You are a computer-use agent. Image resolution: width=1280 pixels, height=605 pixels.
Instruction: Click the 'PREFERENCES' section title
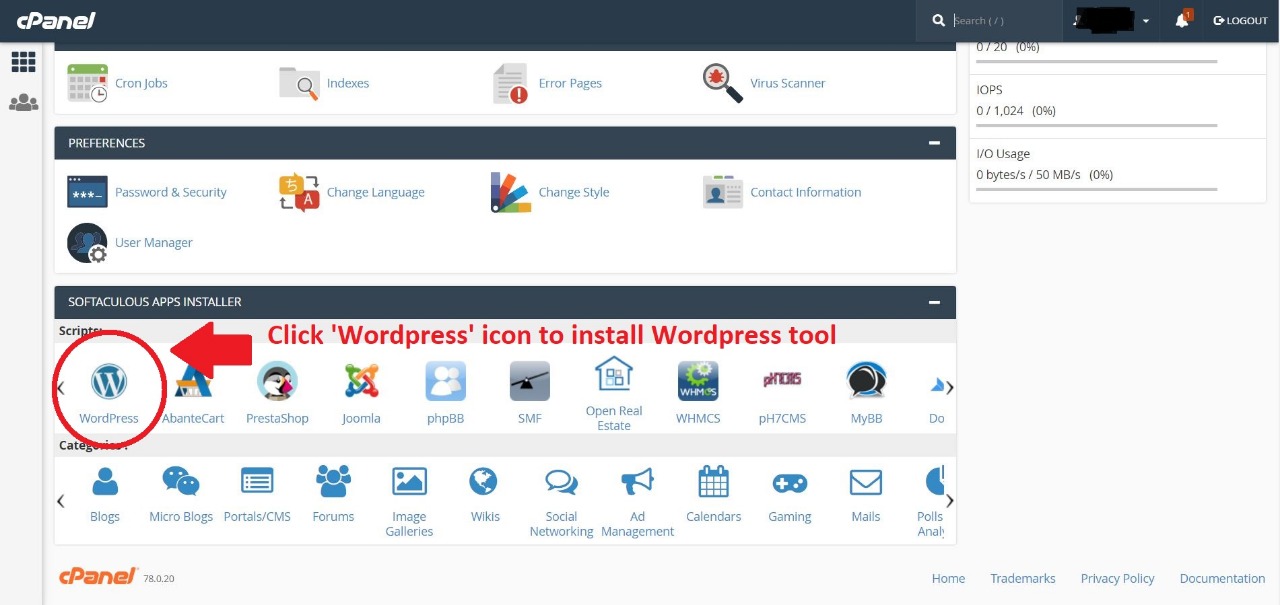[107, 143]
